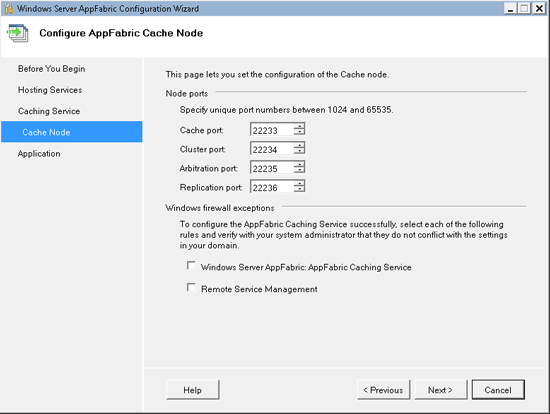Click the Arbitration port field showing 22235
Viewport: 550px width, 414px height.
coord(272,168)
